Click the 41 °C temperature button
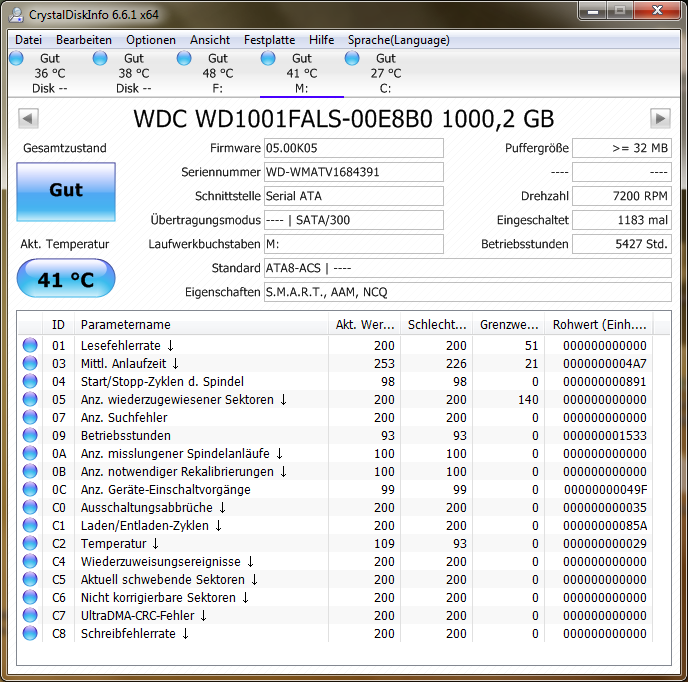688x682 pixels. pos(66,278)
